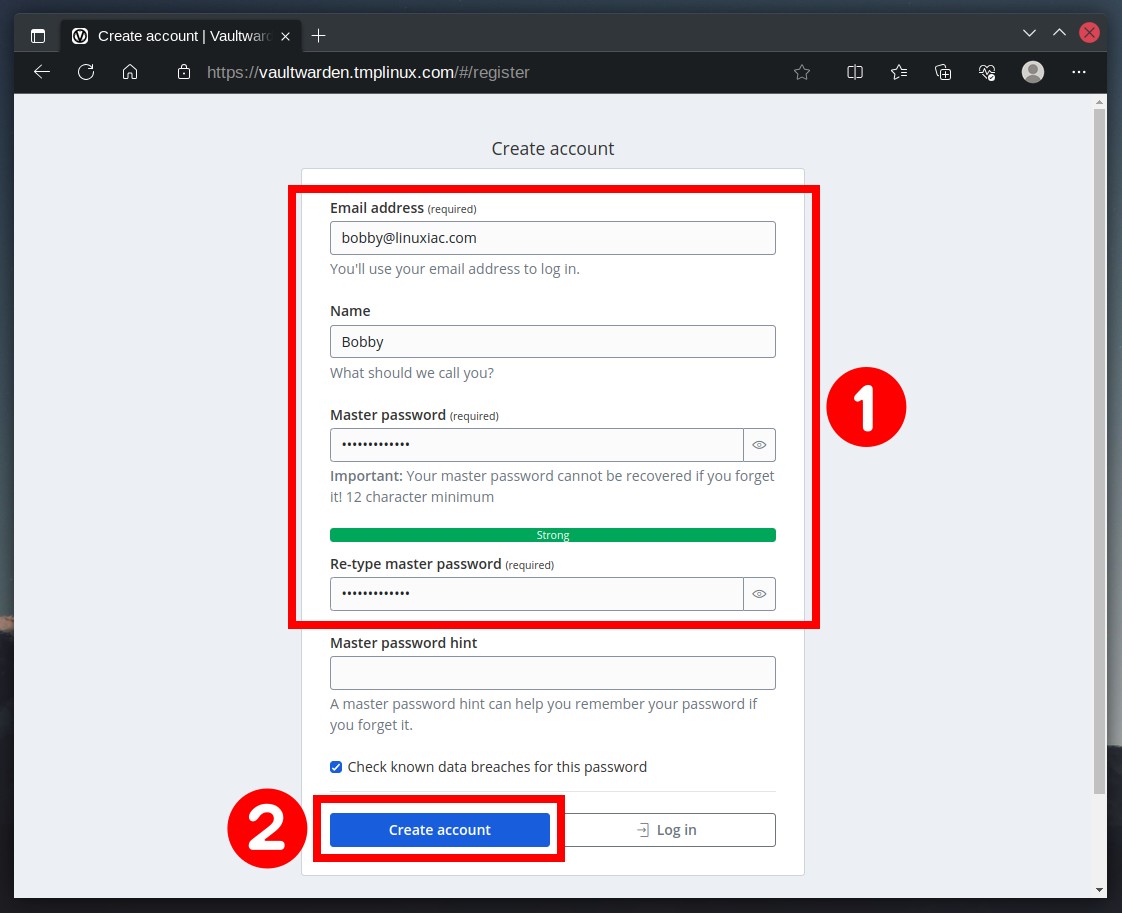Switch to Create account | Vaultwarden tab

tap(182, 36)
